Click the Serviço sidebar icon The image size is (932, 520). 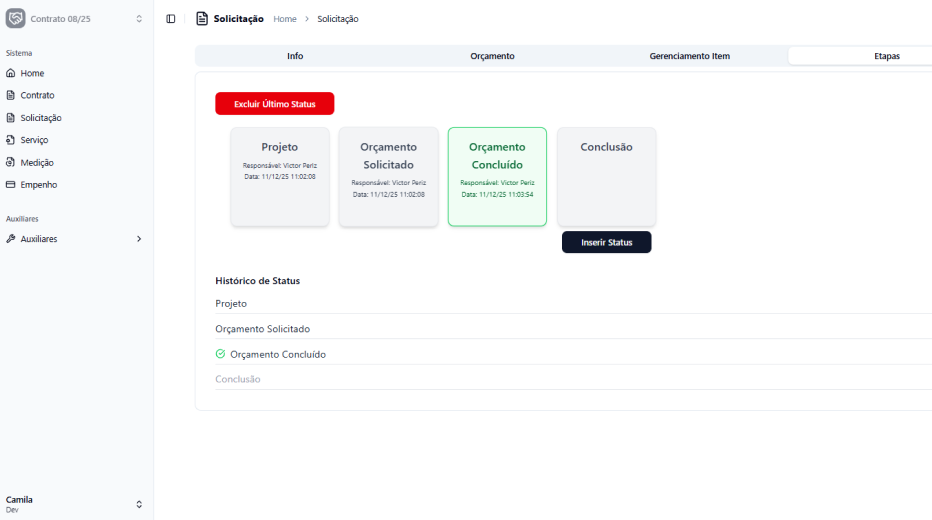pos(11,140)
